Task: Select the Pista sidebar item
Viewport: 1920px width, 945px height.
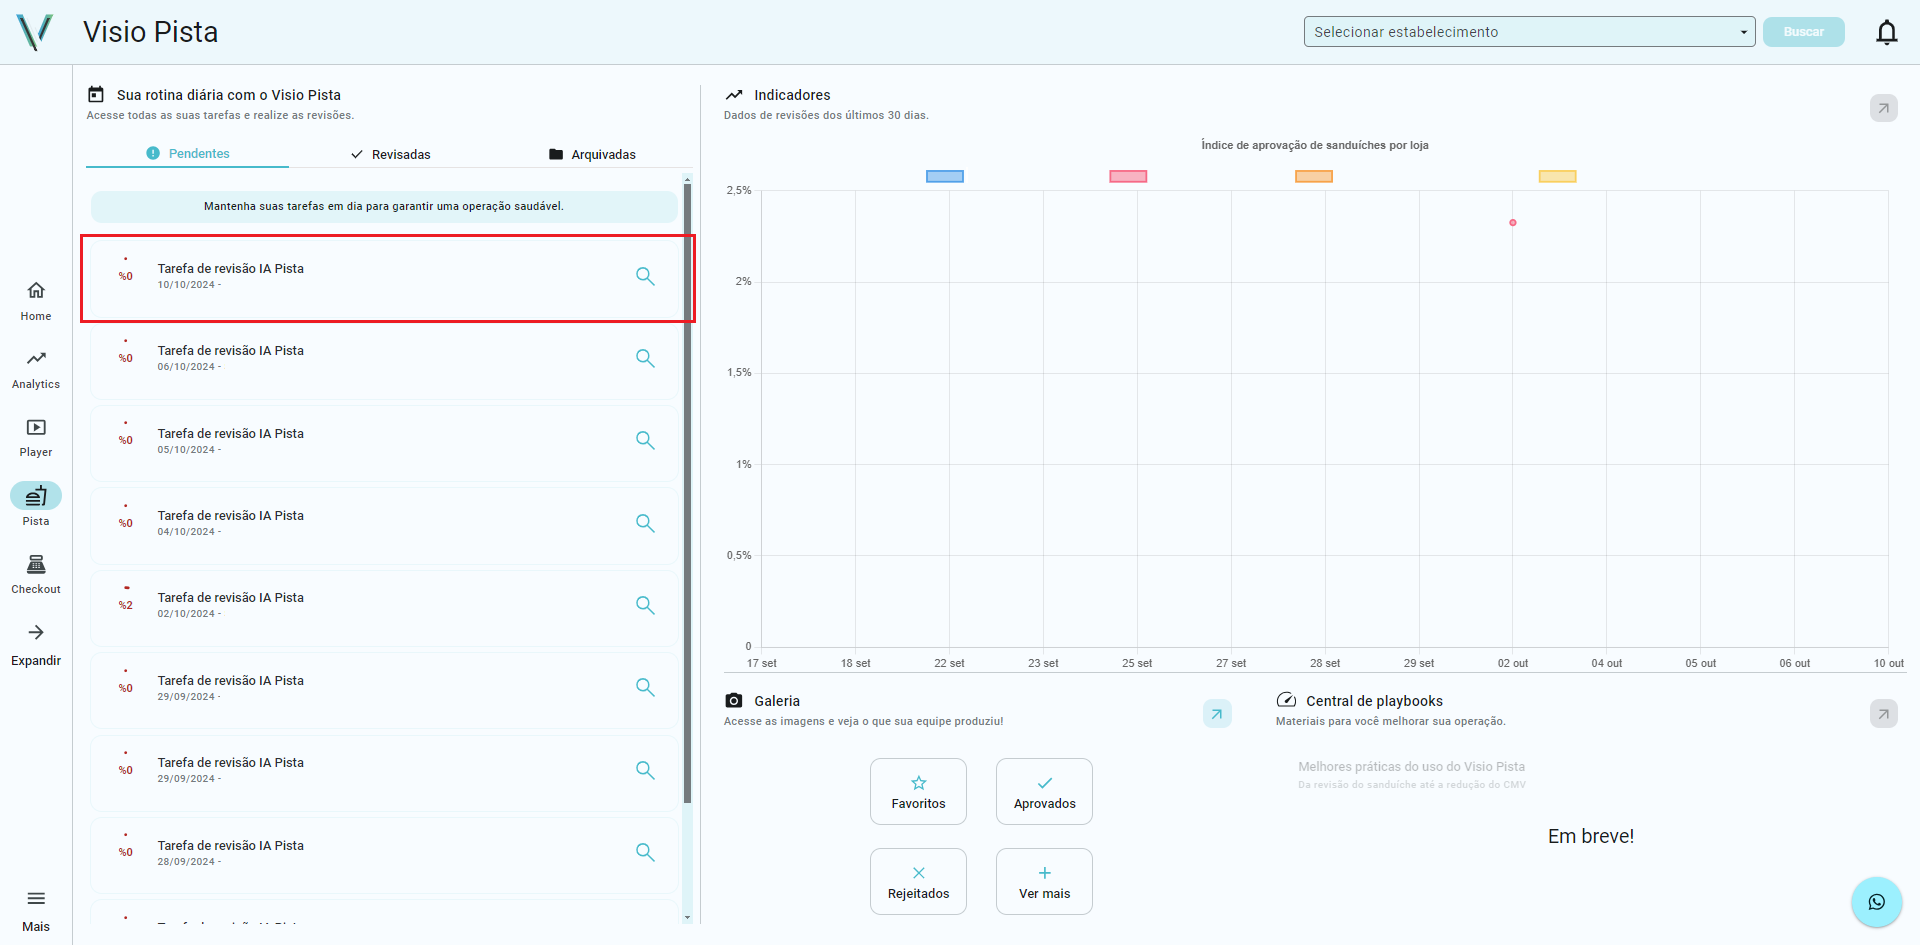Action: click(36, 506)
